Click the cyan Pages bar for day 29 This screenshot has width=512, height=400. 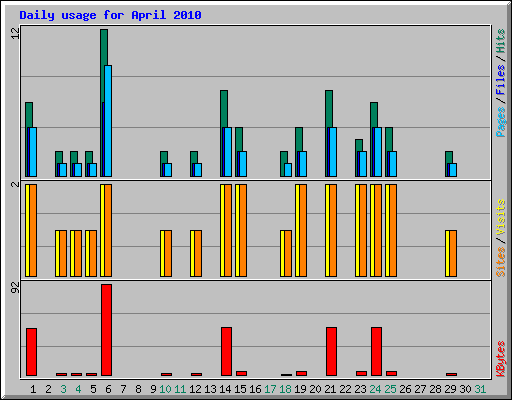point(453,170)
